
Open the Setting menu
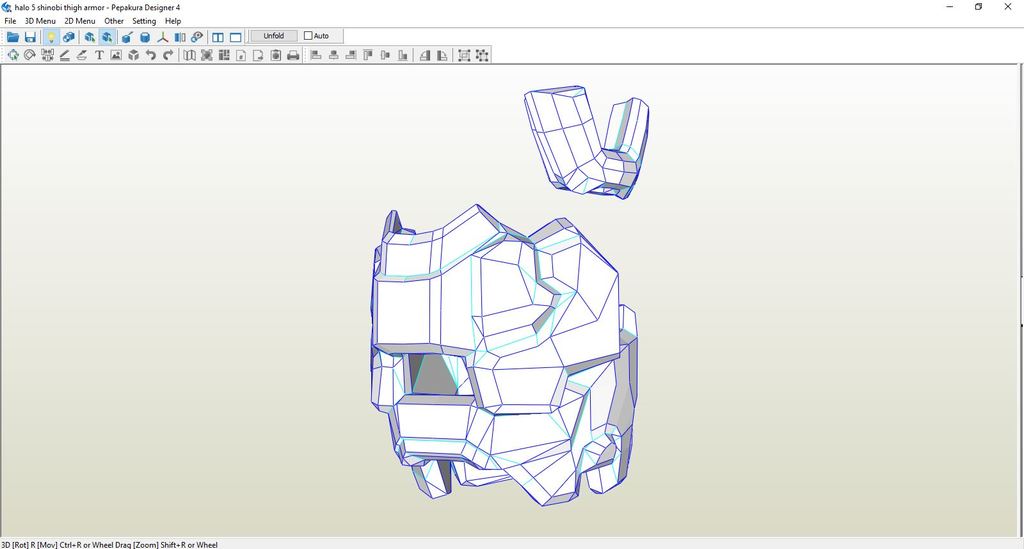[144, 21]
